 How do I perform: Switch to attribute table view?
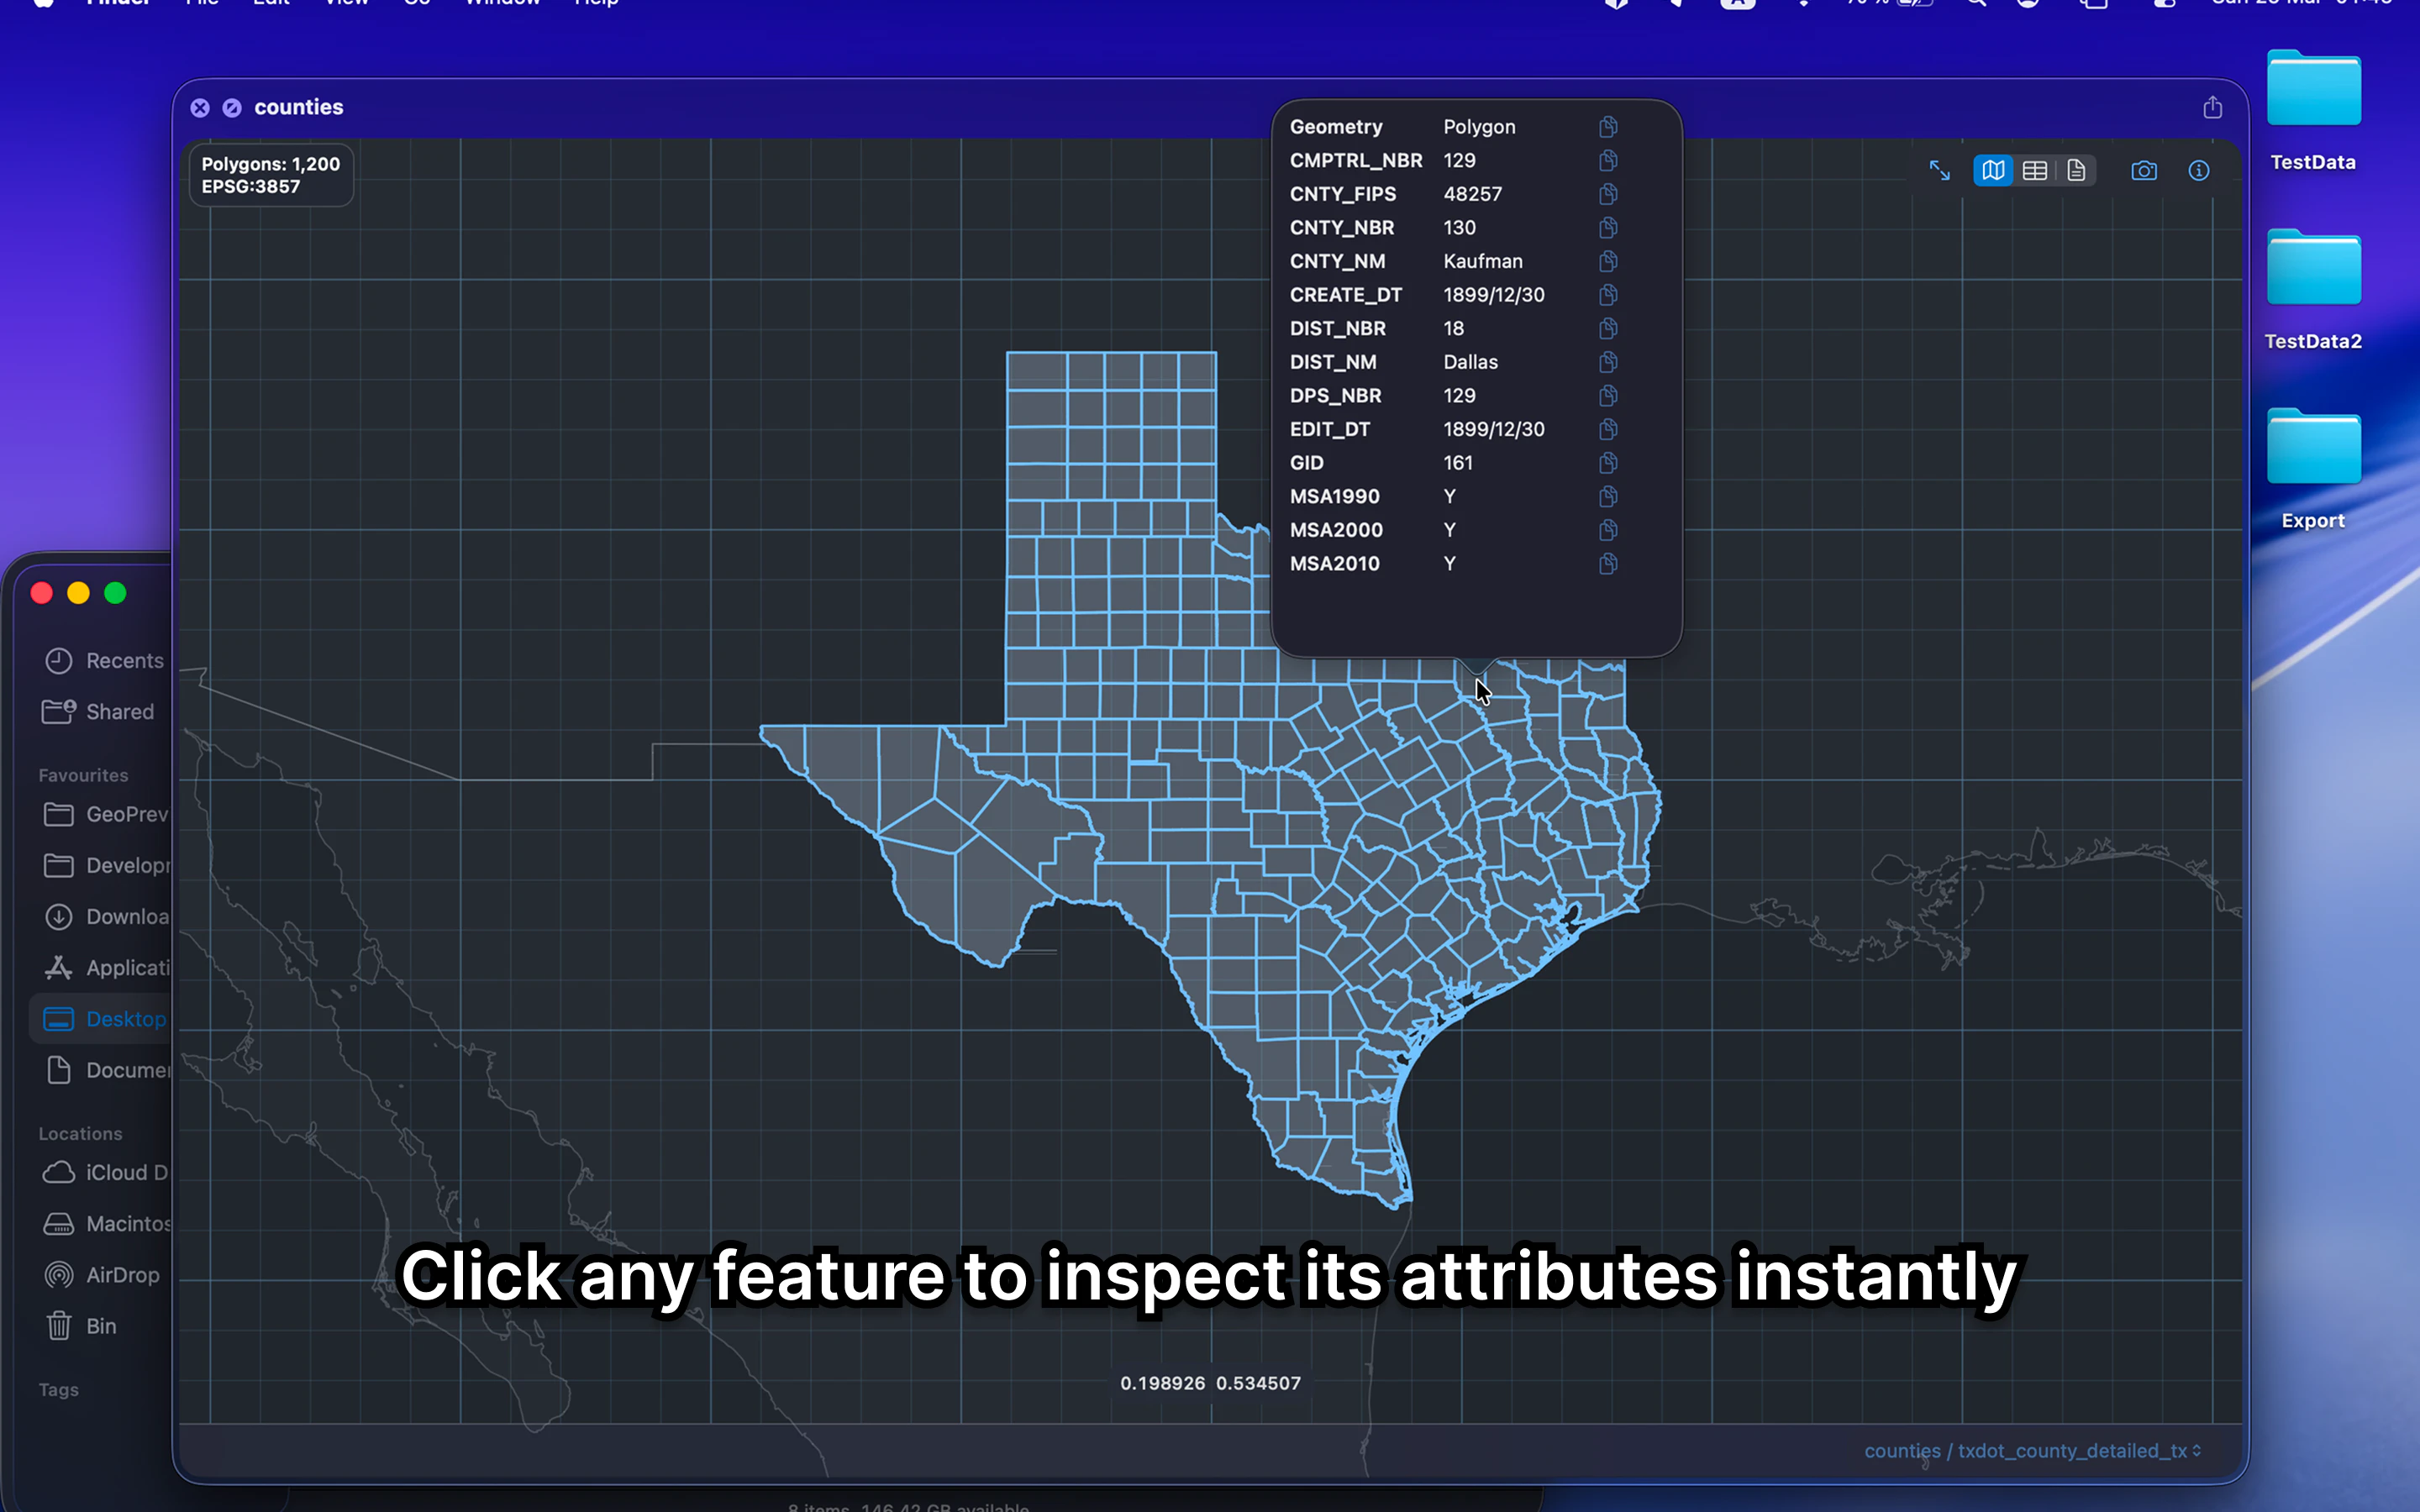tap(2034, 171)
